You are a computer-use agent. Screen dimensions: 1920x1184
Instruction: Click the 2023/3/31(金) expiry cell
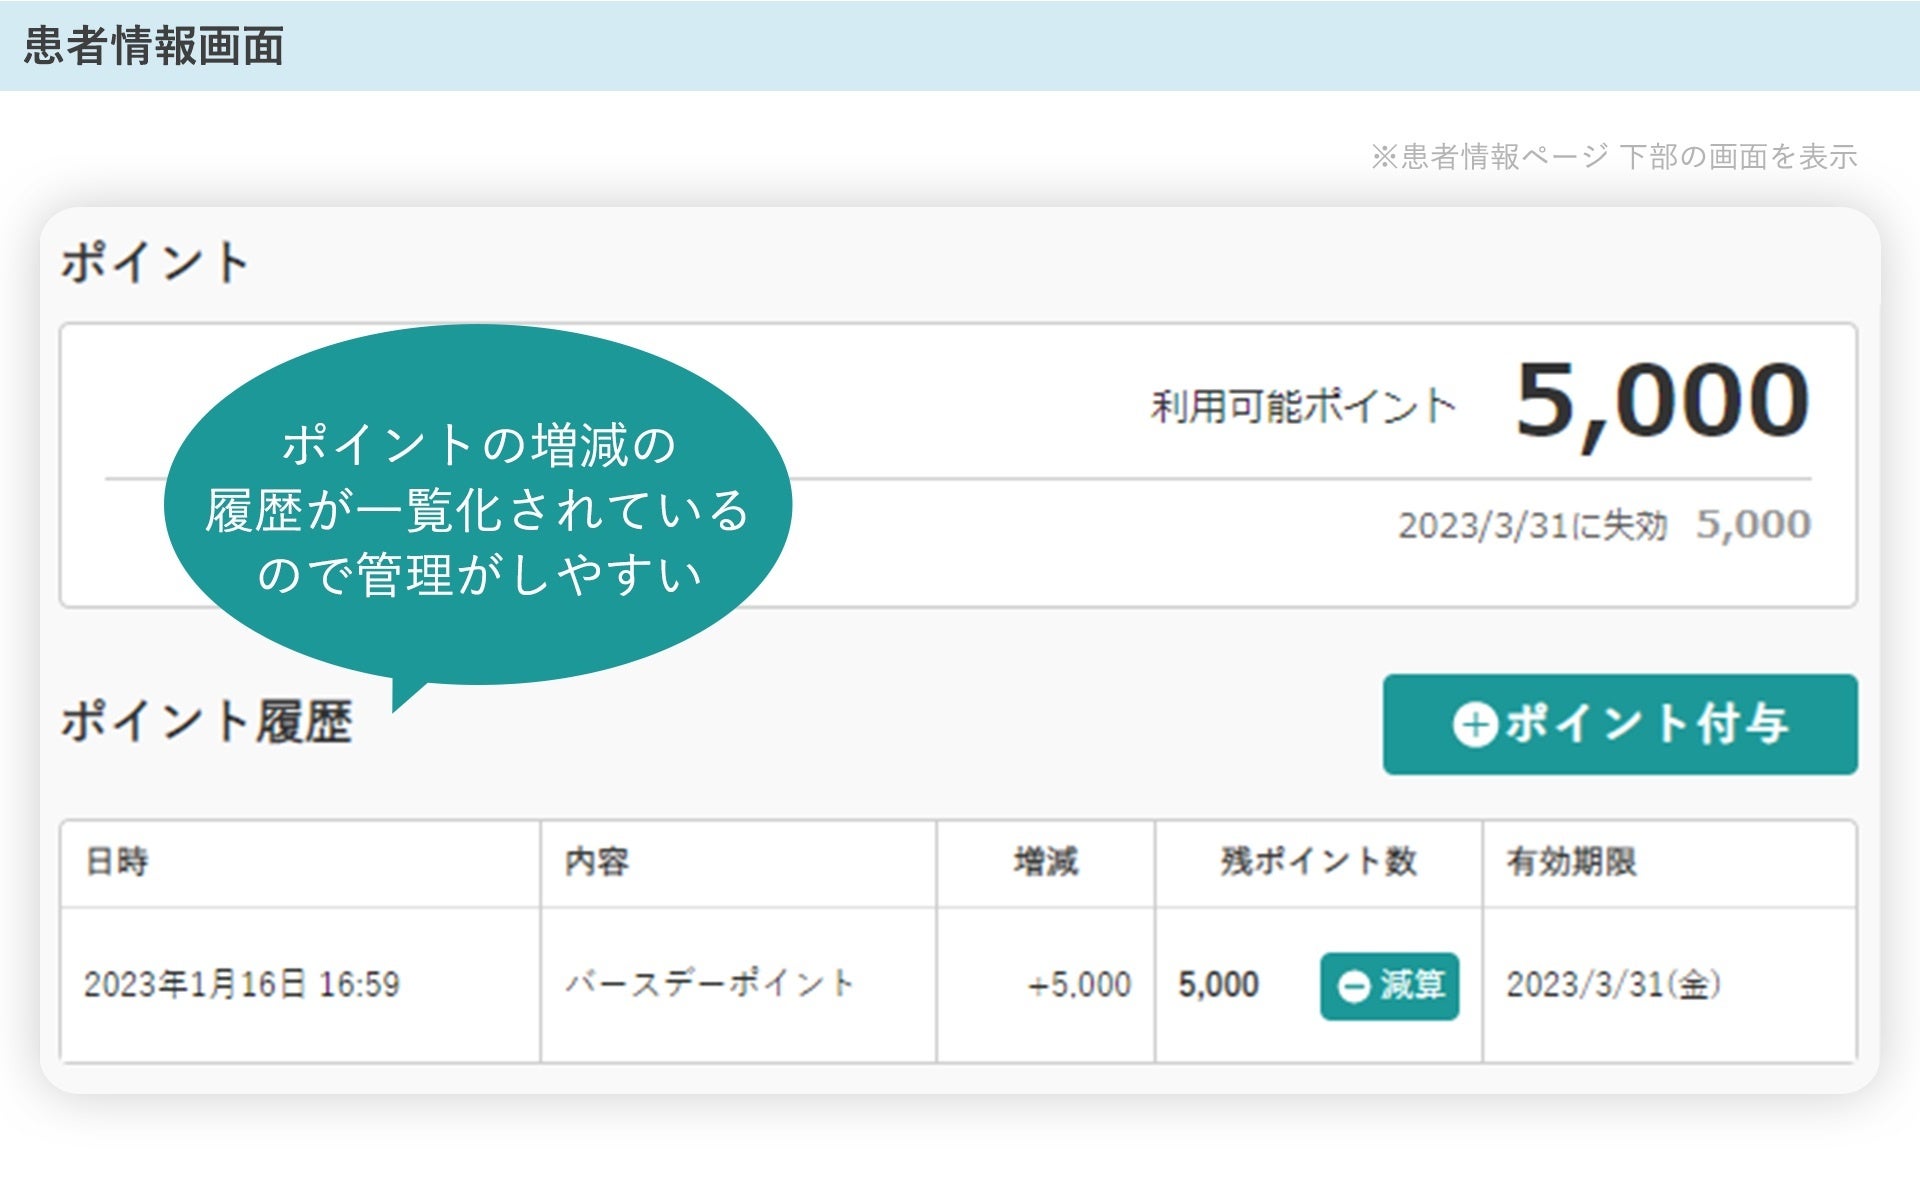[1613, 984]
